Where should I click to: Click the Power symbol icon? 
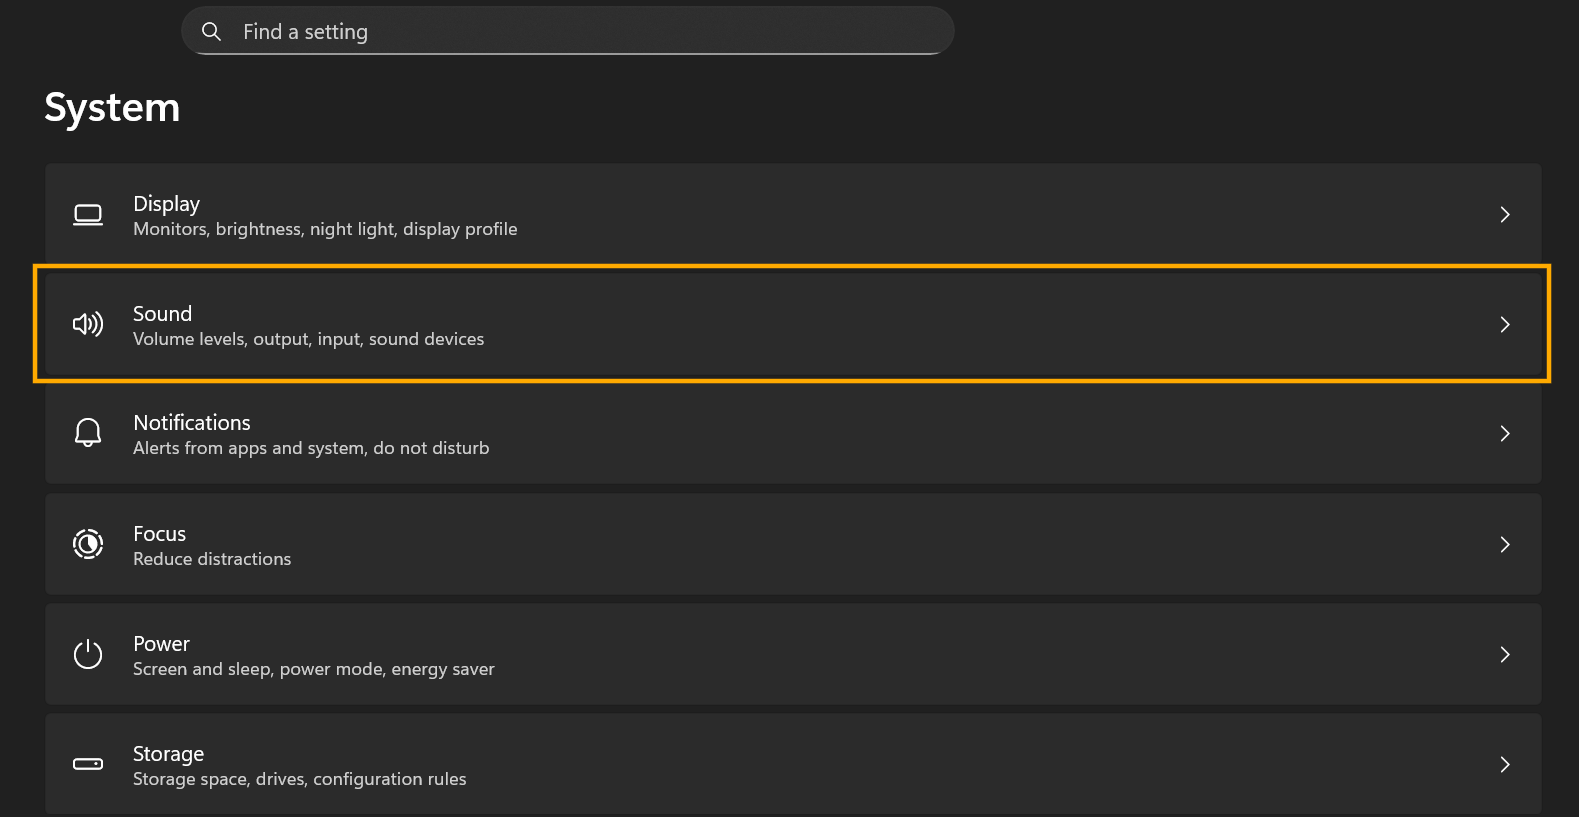click(x=88, y=654)
